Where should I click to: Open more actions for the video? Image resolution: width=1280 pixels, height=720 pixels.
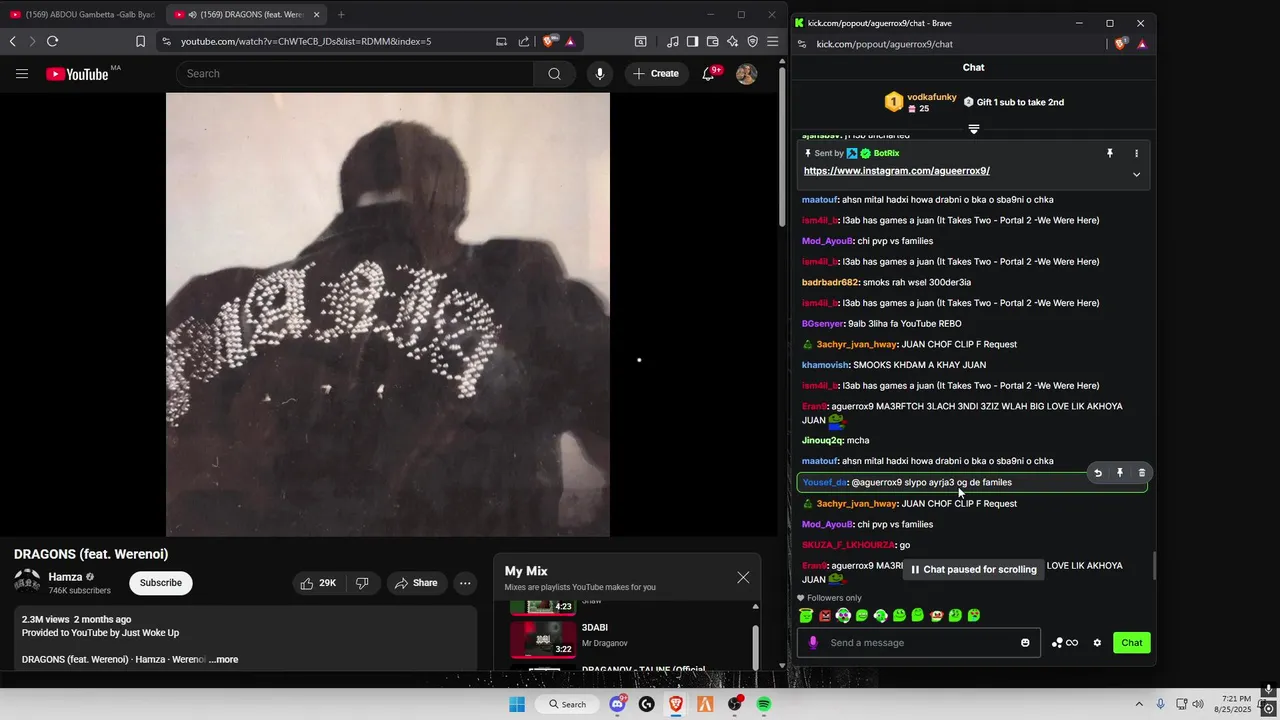point(465,583)
